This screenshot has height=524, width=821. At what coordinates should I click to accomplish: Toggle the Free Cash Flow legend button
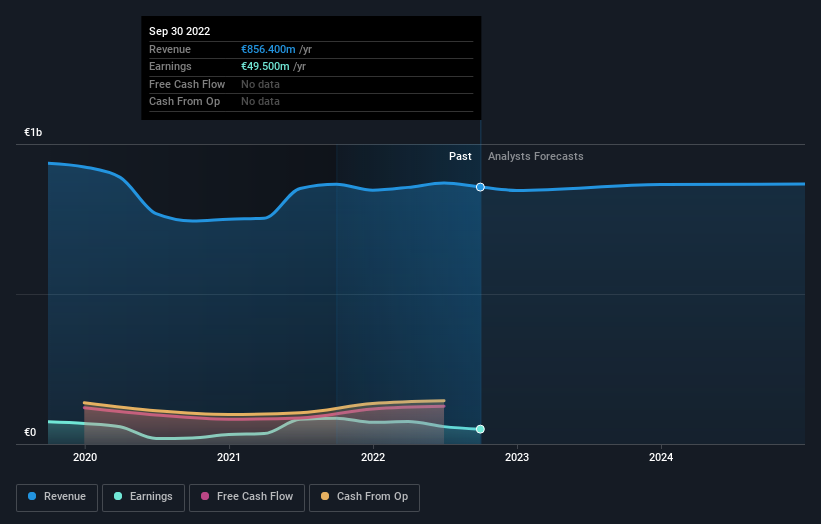[247, 497]
